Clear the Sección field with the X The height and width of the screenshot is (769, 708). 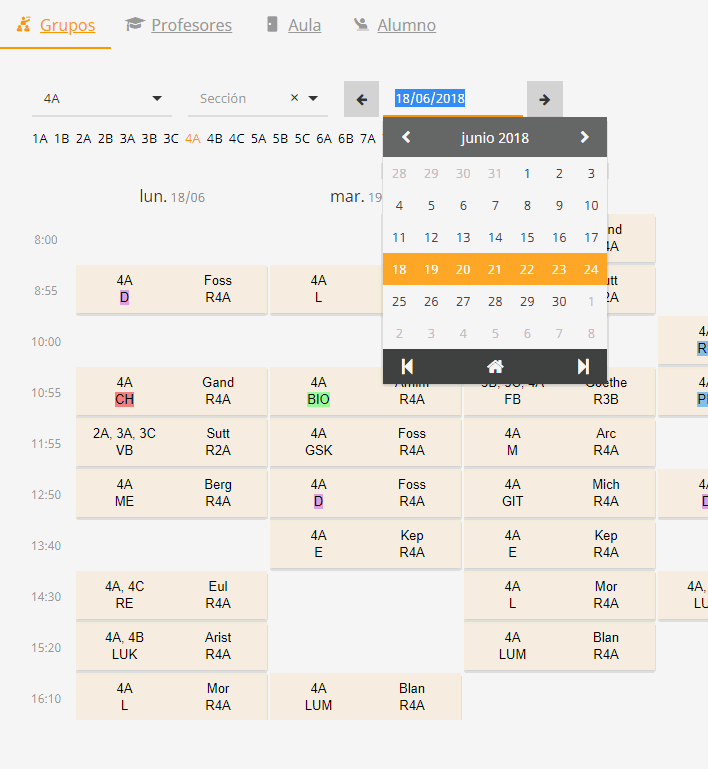pyautogui.click(x=294, y=98)
